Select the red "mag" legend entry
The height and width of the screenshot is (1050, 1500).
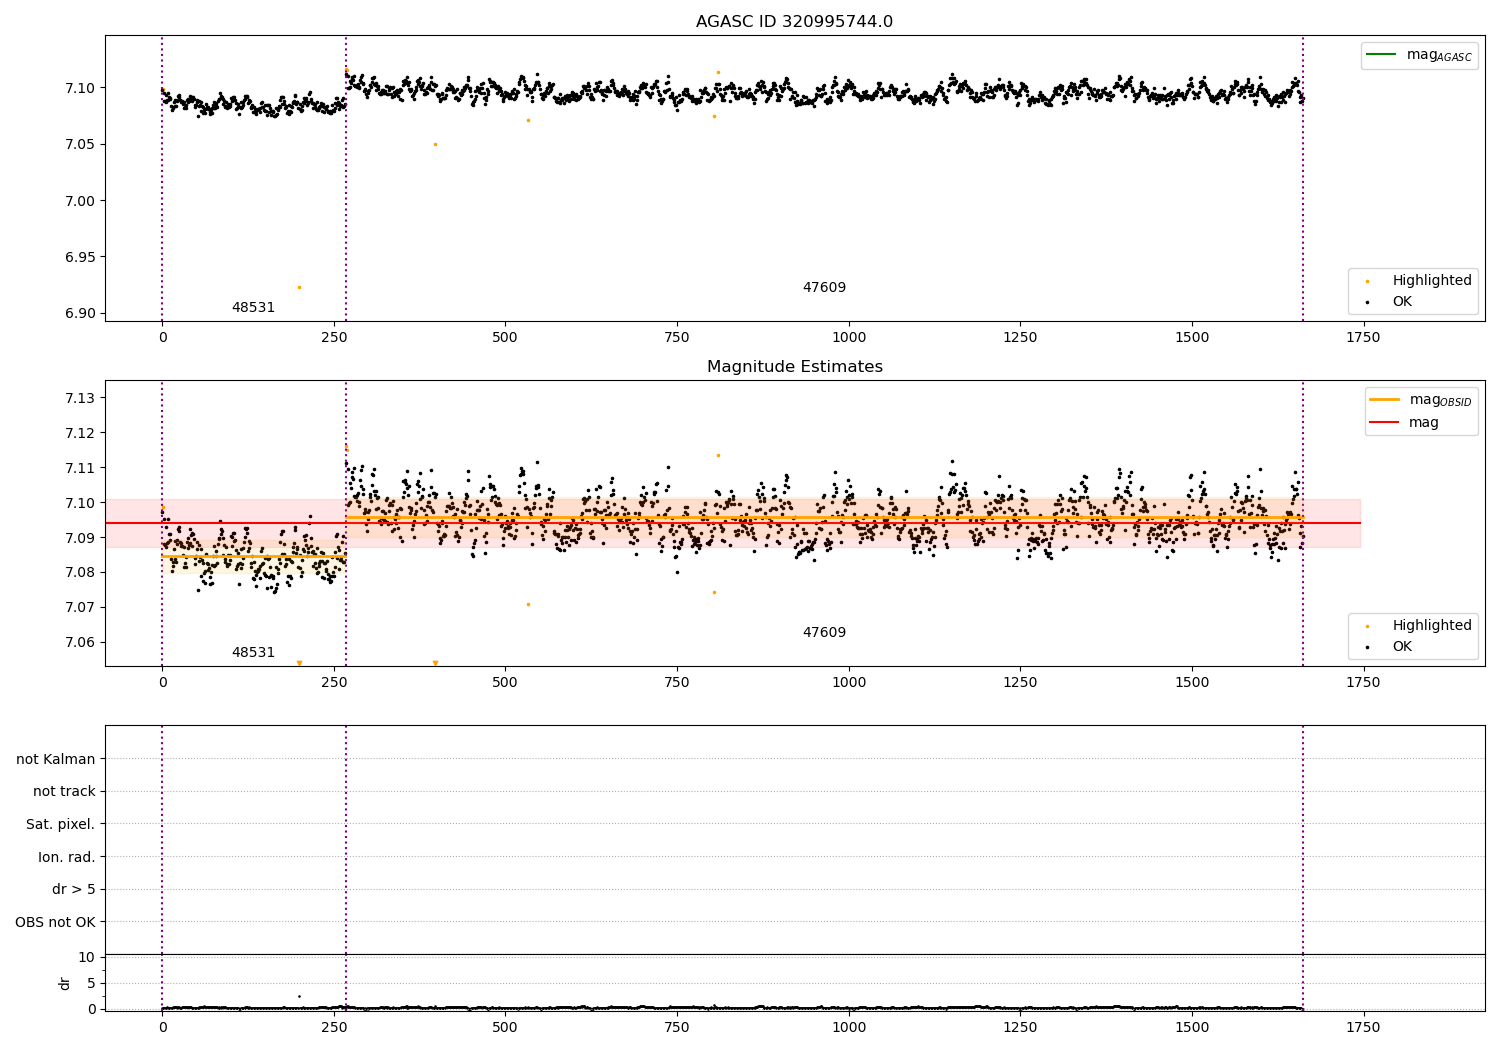(1404, 422)
